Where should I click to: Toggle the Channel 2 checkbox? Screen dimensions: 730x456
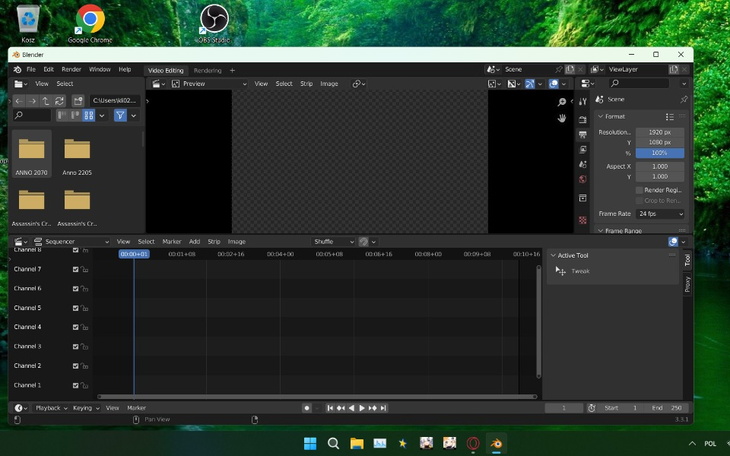(x=76, y=366)
